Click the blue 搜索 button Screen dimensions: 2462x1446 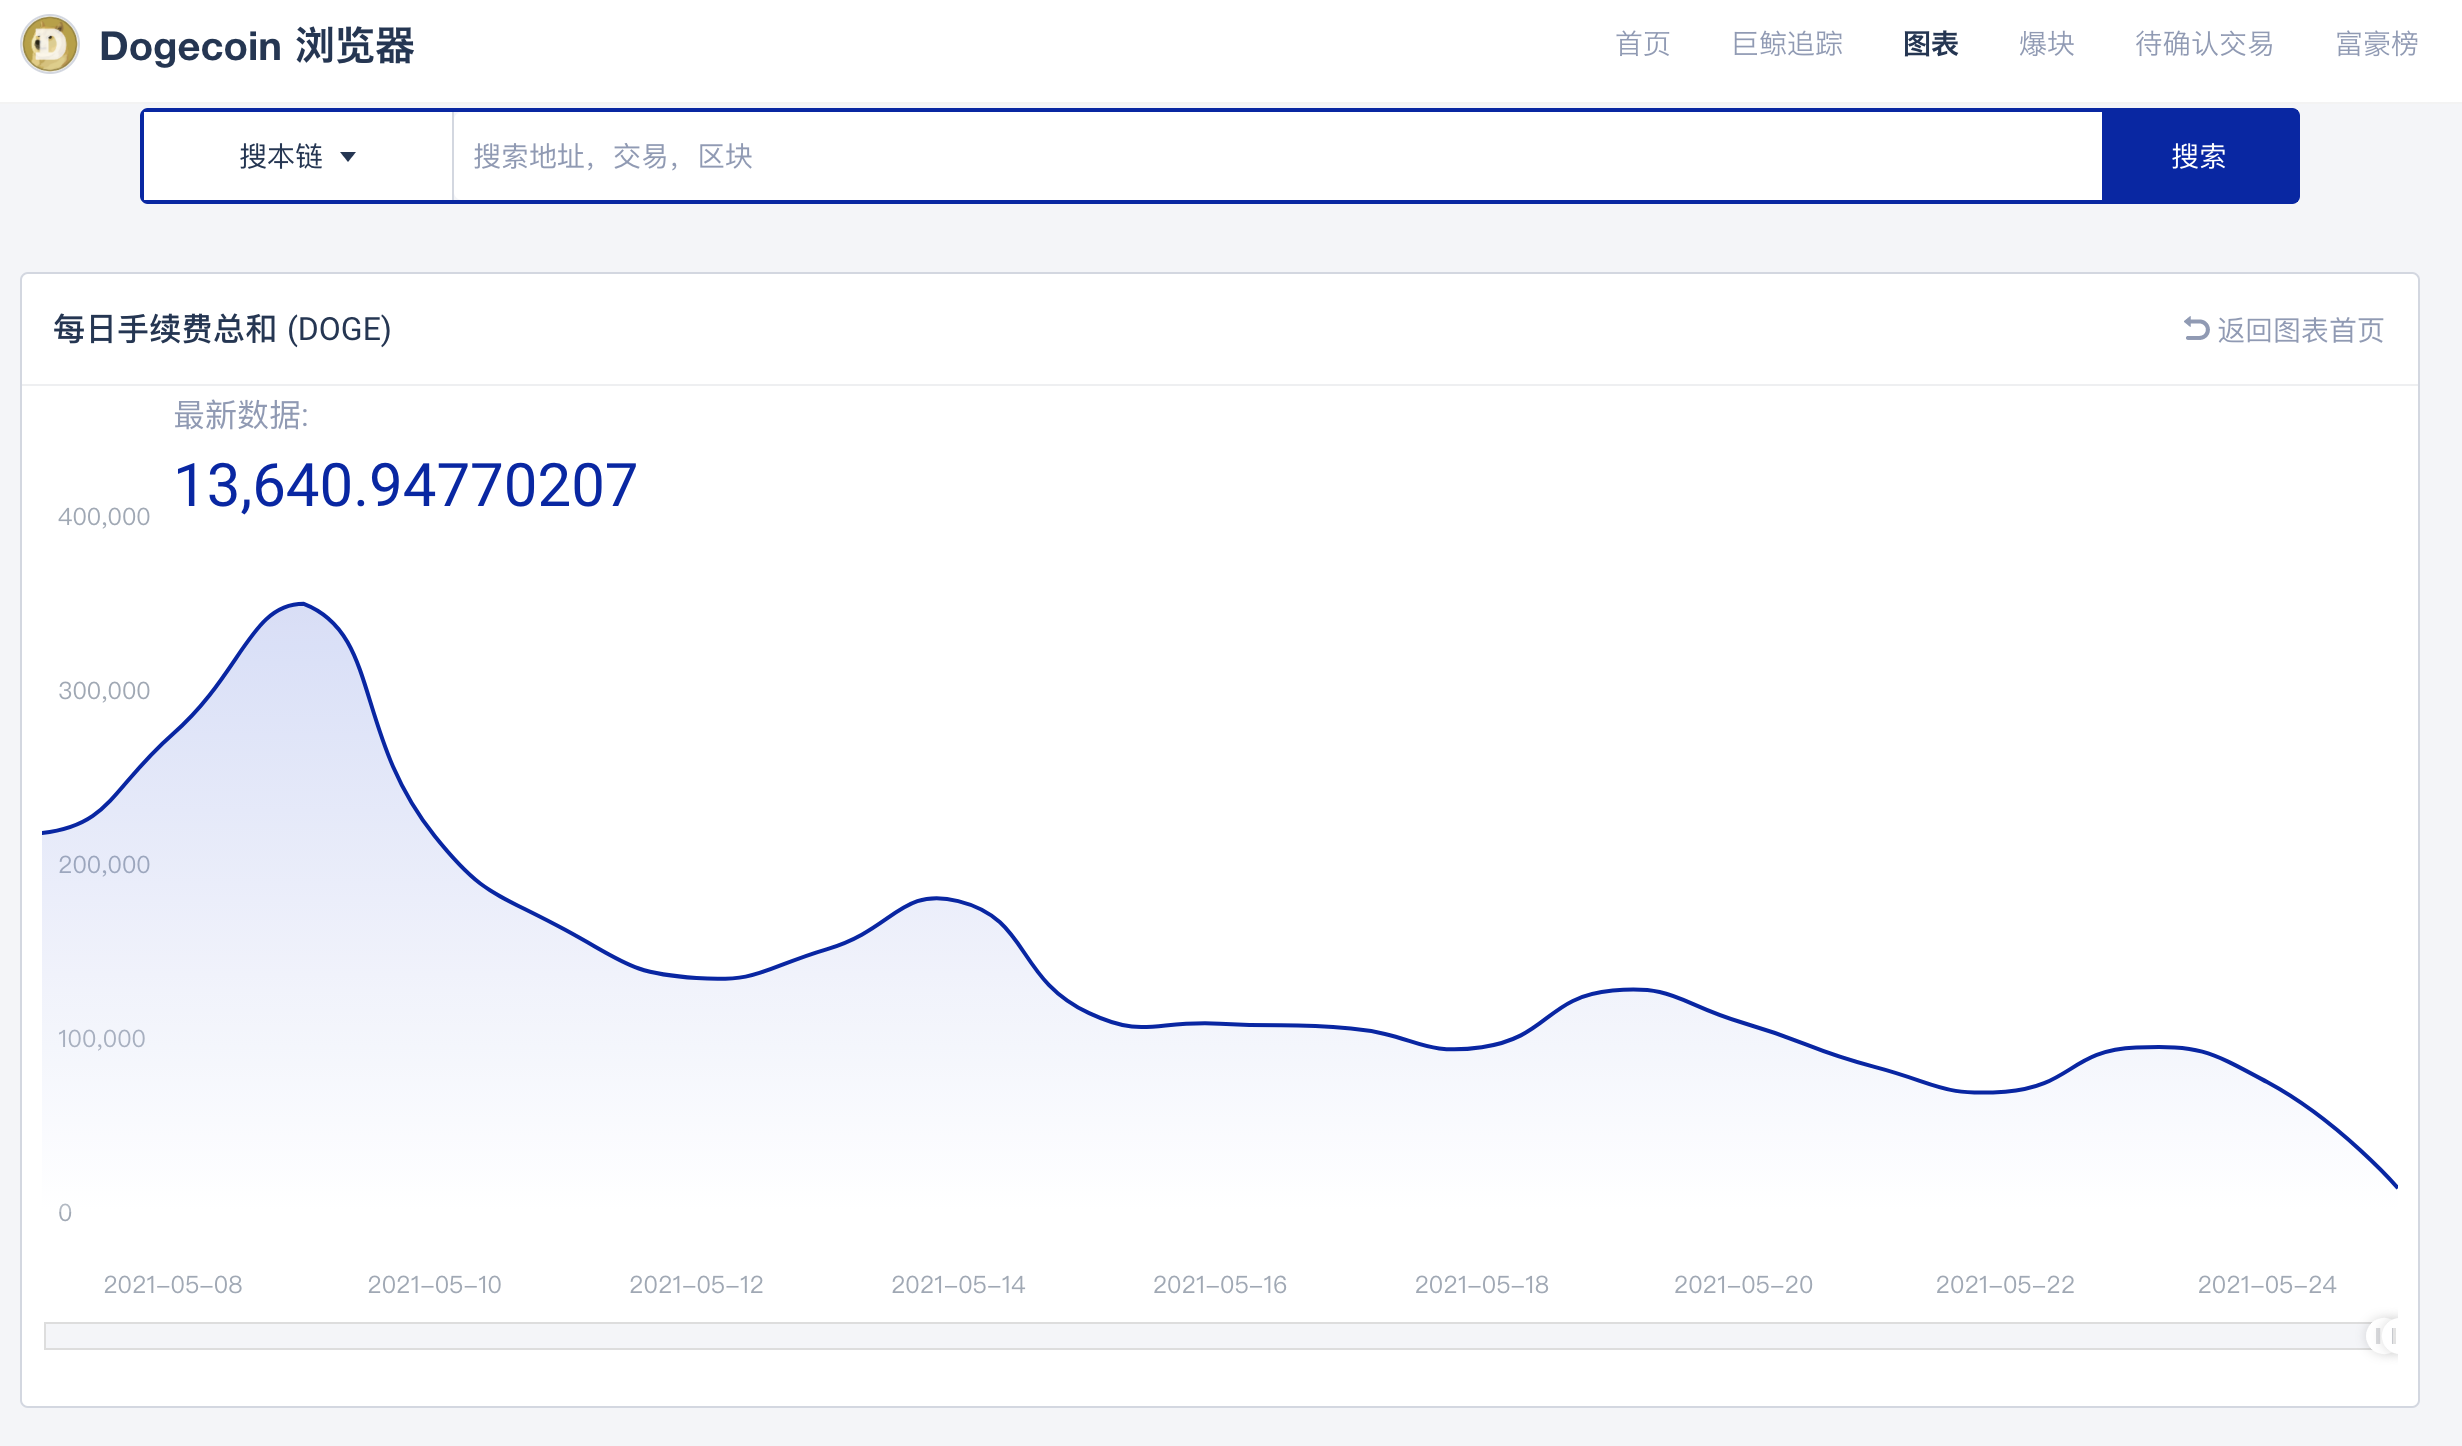(x=2199, y=156)
